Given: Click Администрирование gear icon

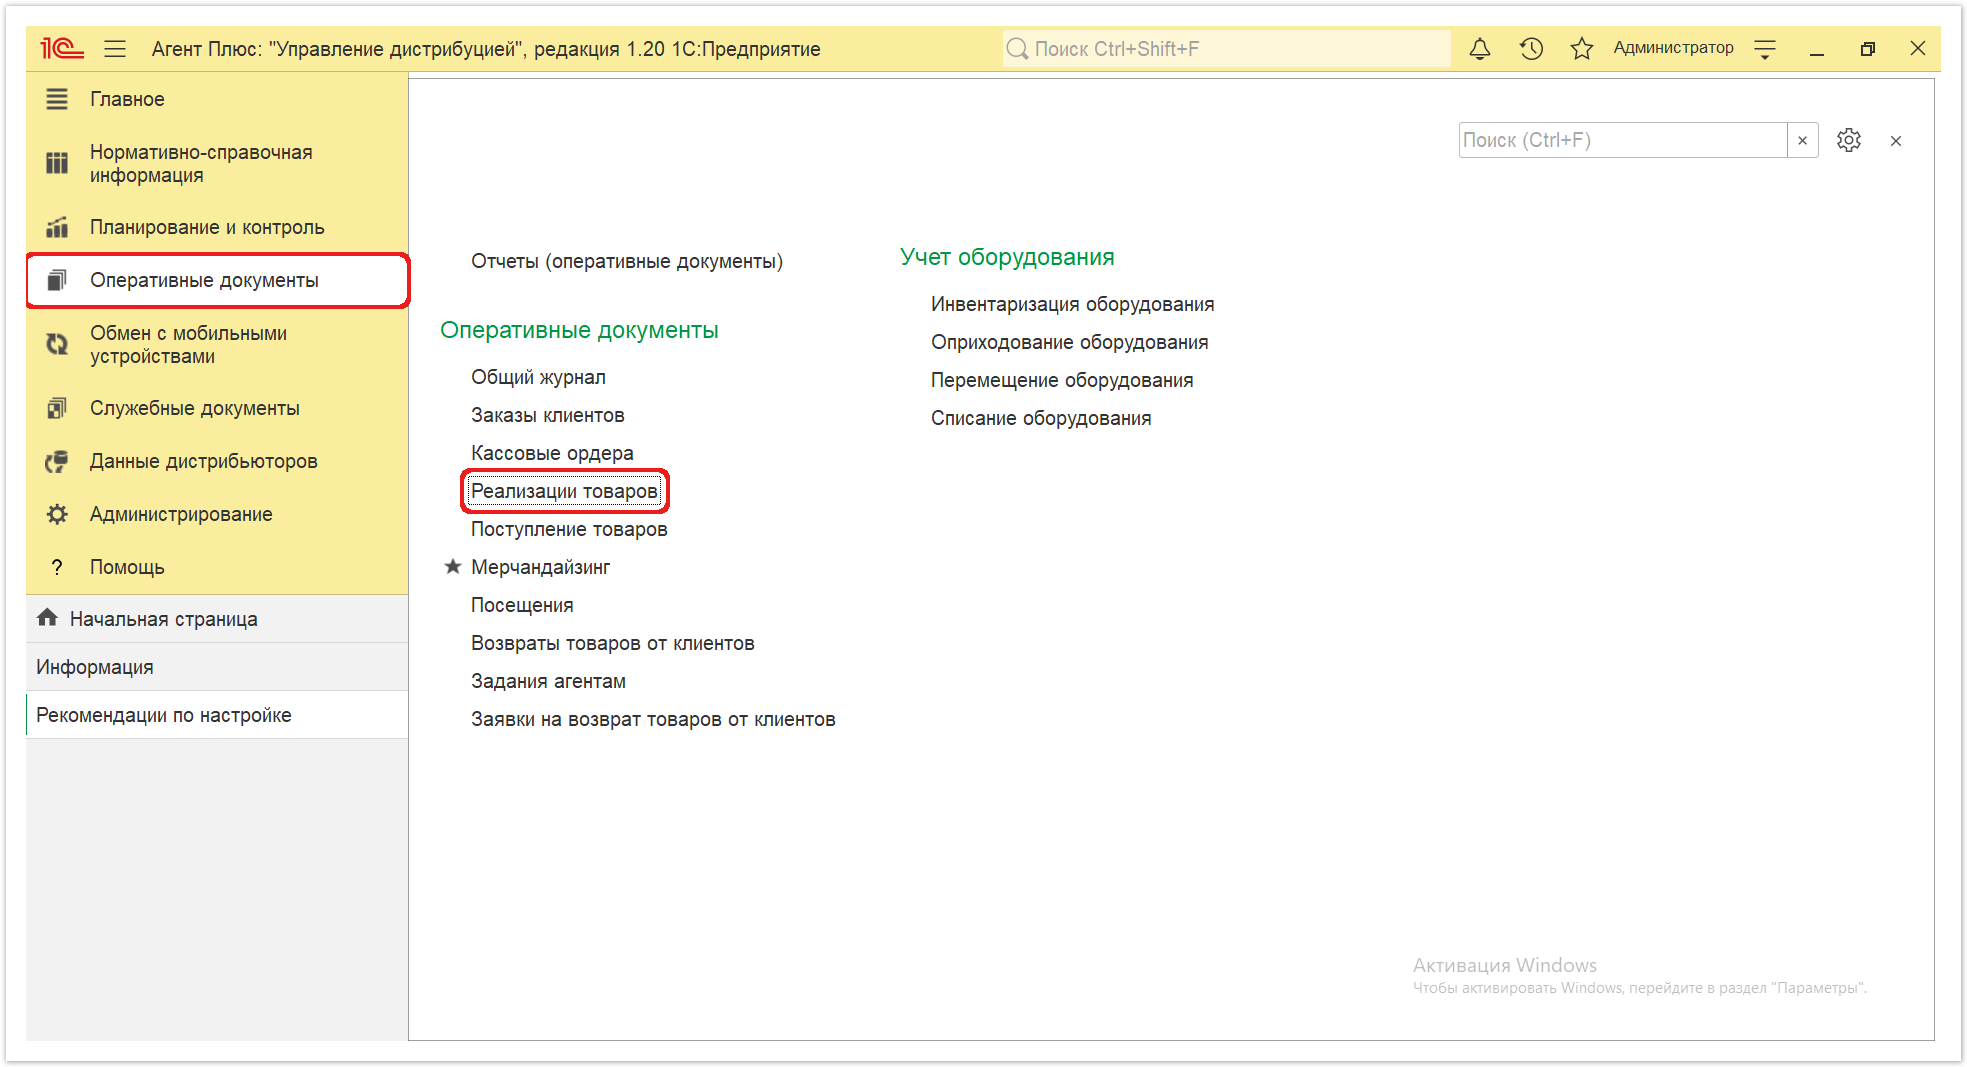Looking at the screenshot, I should coord(57,514).
